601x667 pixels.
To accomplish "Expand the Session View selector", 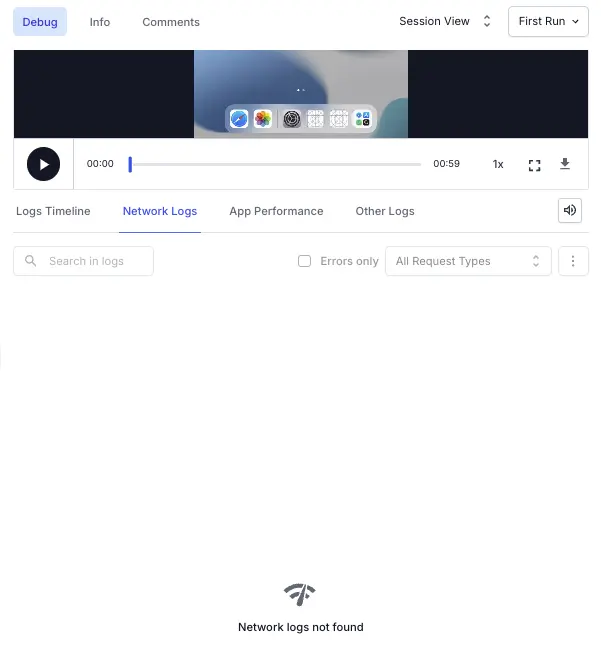I will click(444, 21).
